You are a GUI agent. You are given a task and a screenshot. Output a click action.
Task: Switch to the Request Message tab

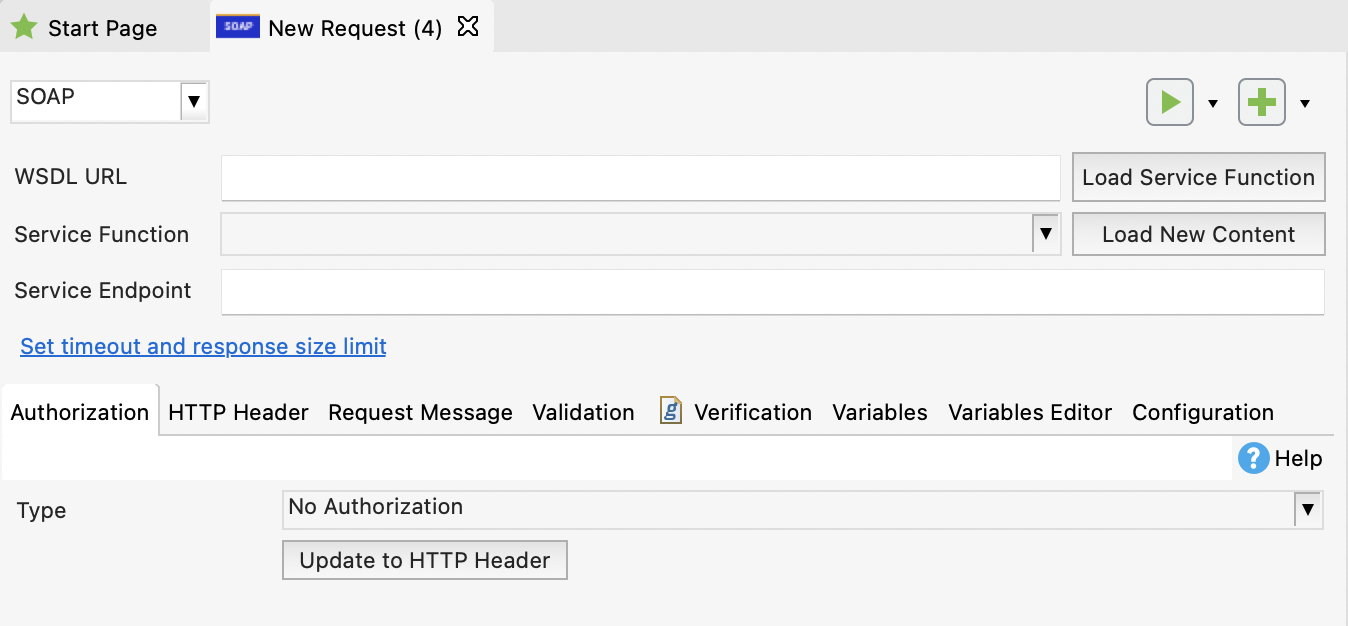click(419, 412)
